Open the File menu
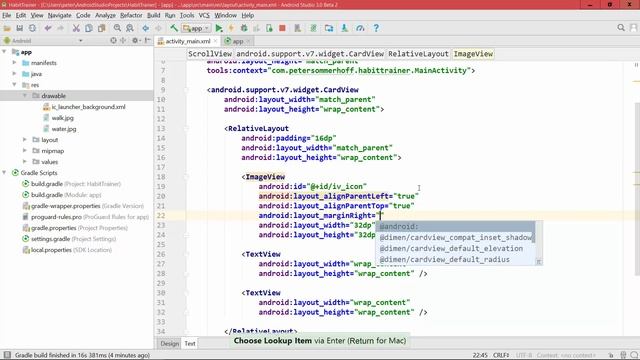 (7, 16)
